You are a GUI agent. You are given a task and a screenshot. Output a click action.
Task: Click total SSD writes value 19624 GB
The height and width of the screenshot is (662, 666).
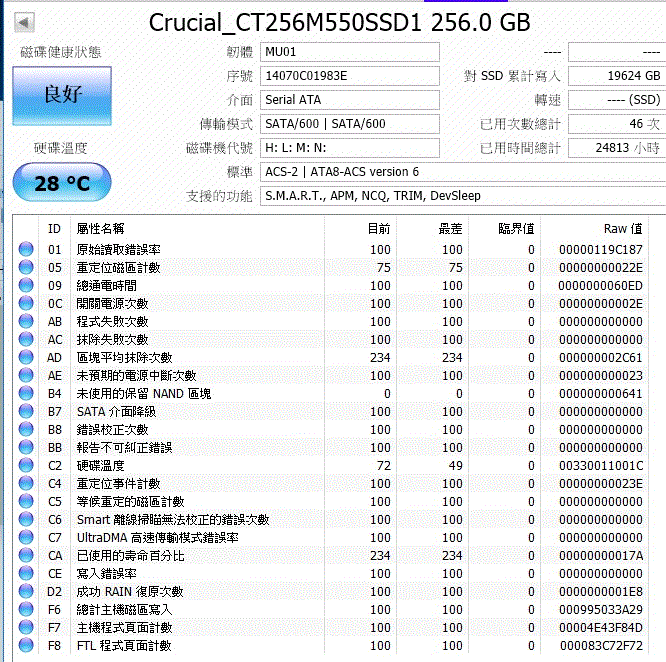[617, 76]
